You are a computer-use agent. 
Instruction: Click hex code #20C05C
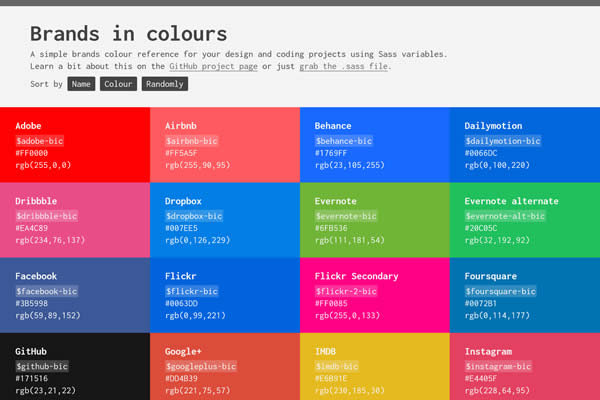481,228
